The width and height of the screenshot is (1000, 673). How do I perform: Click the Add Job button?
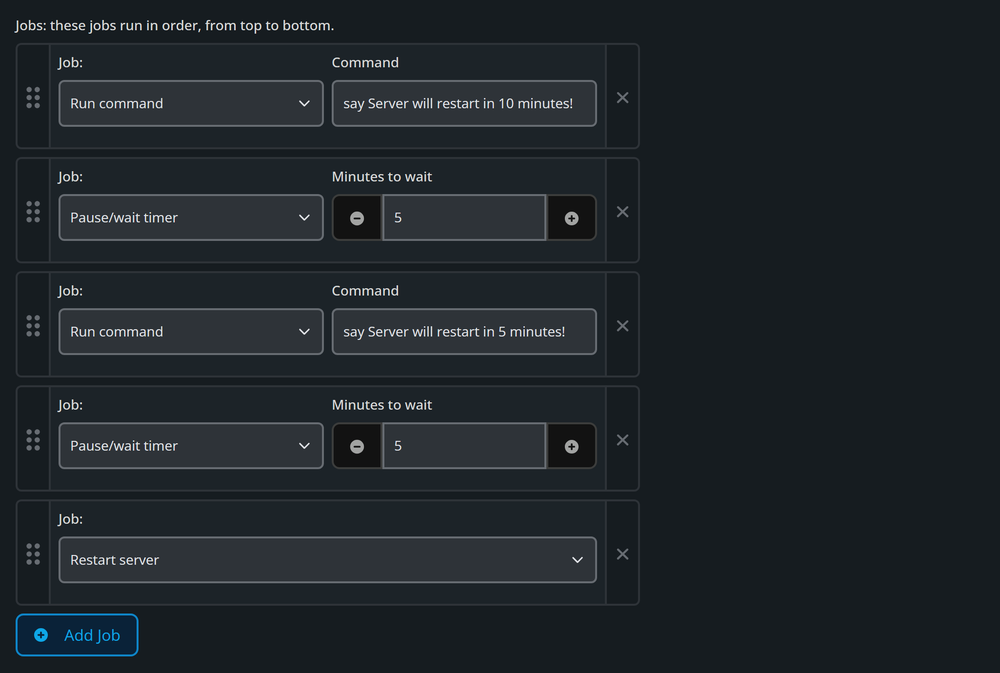point(77,635)
